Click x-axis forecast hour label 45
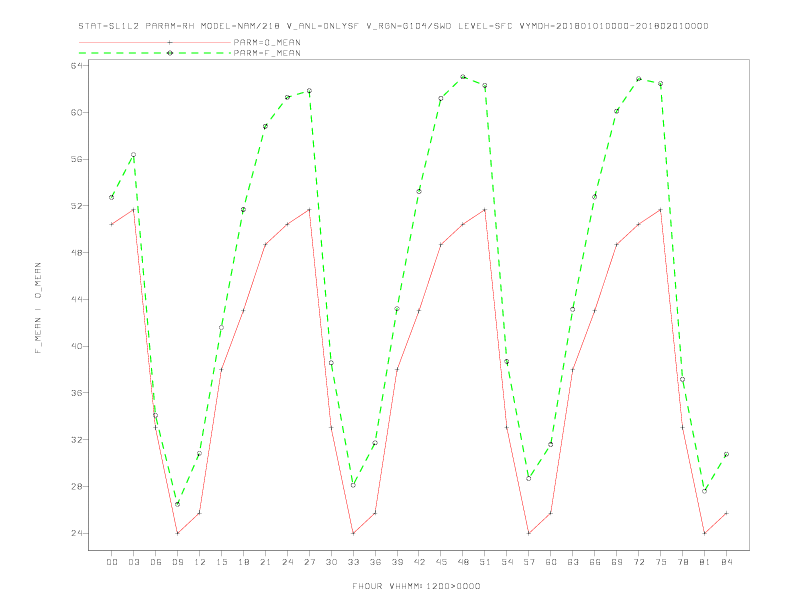792x612 pixels. [x=441, y=562]
